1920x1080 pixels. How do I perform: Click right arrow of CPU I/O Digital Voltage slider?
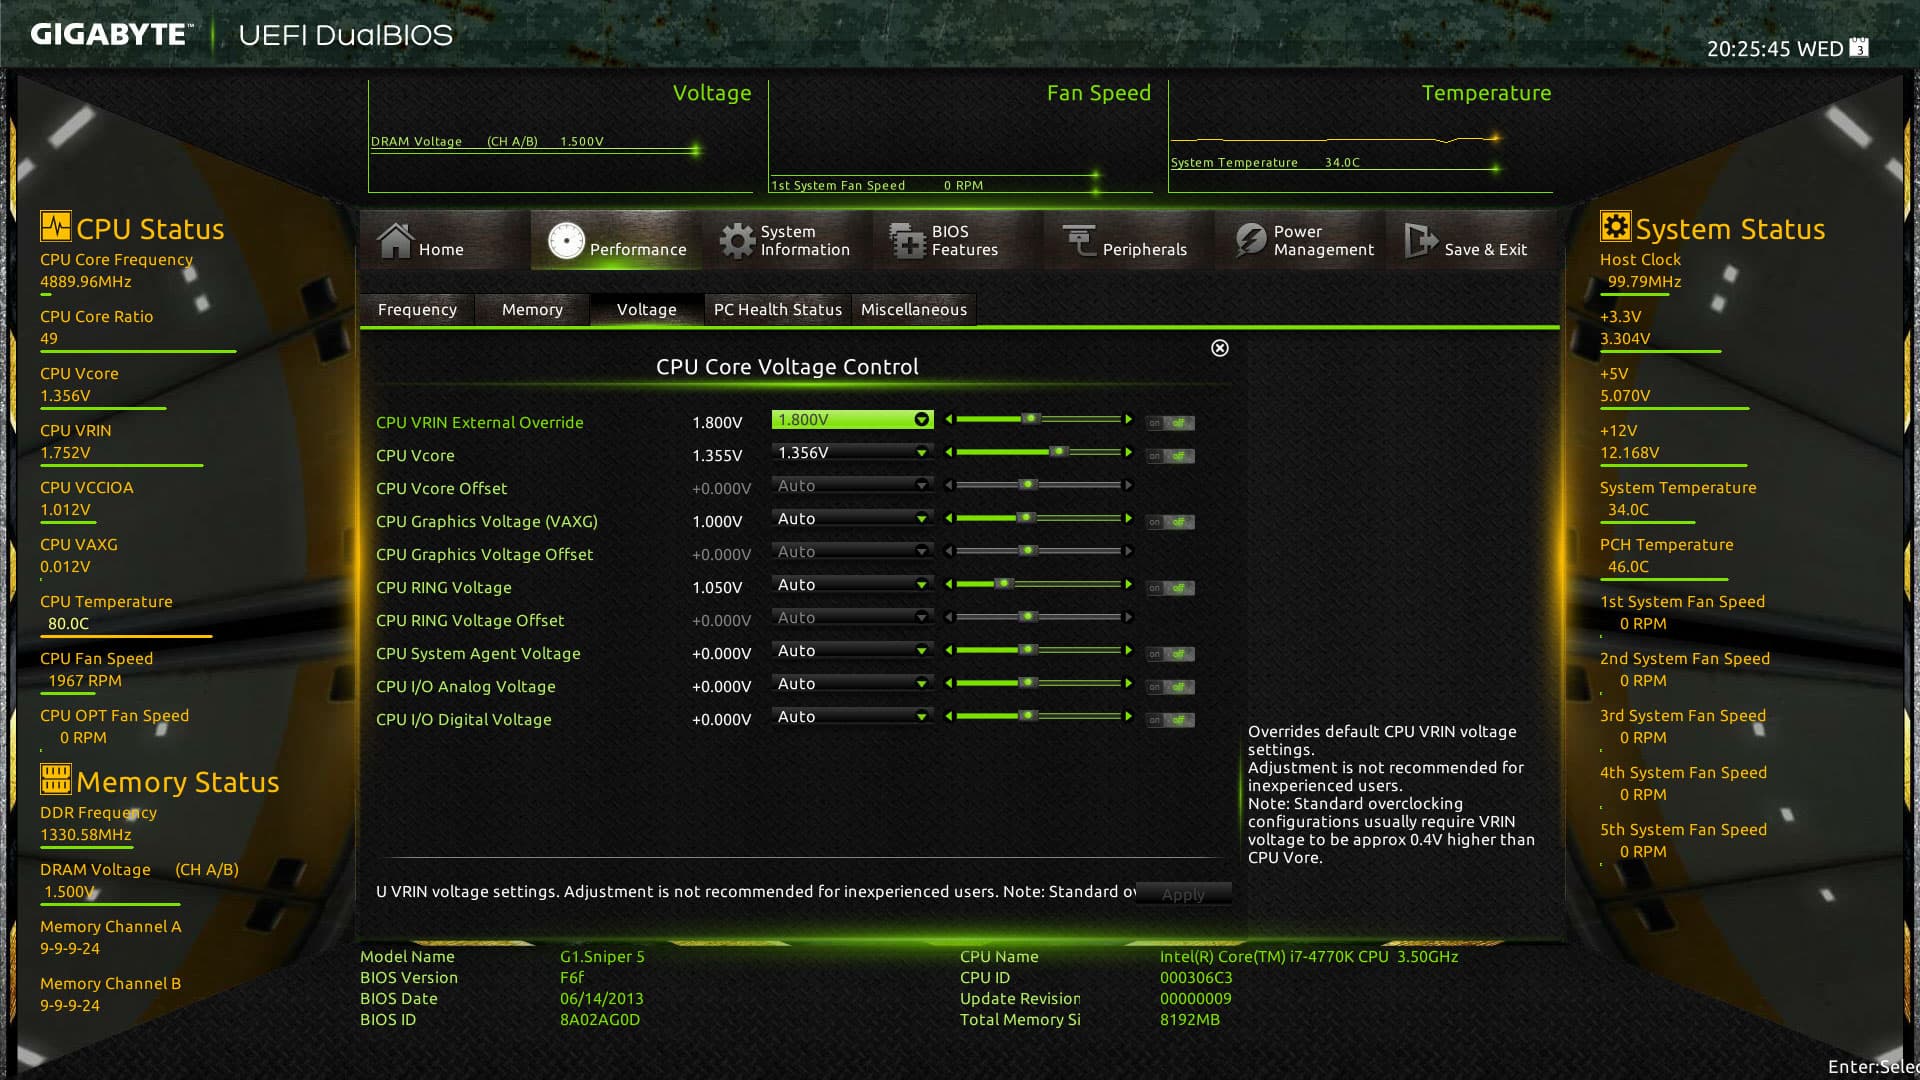tap(1129, 717)
